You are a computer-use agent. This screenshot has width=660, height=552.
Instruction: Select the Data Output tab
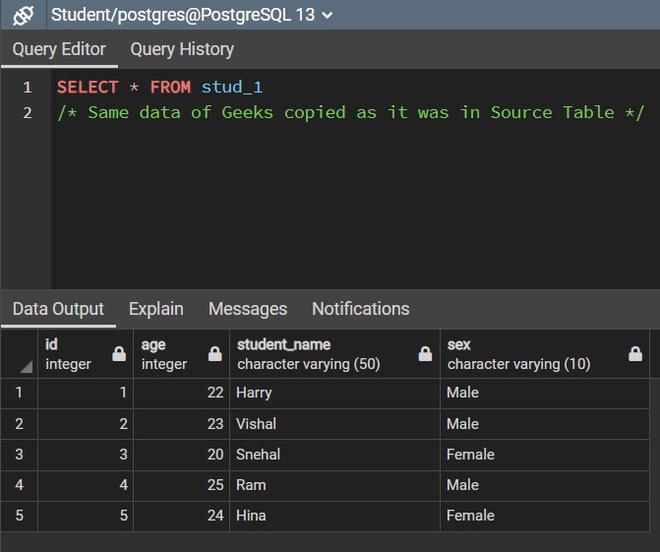[x=58, y=309]
